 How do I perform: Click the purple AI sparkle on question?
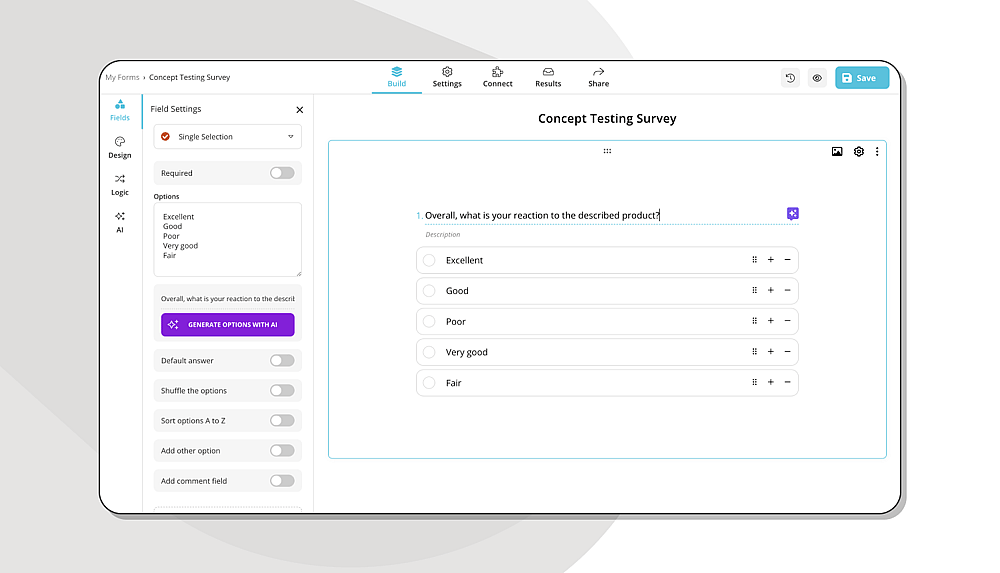pos(793,214)
